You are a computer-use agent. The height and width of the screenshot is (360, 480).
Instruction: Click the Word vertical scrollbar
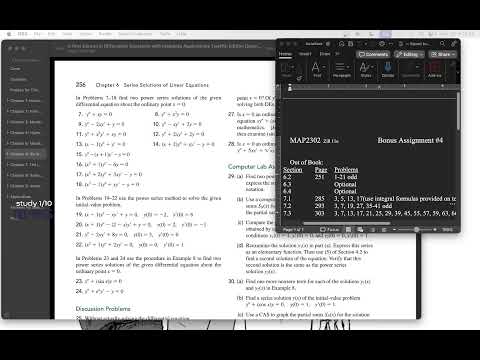point(458,112)
